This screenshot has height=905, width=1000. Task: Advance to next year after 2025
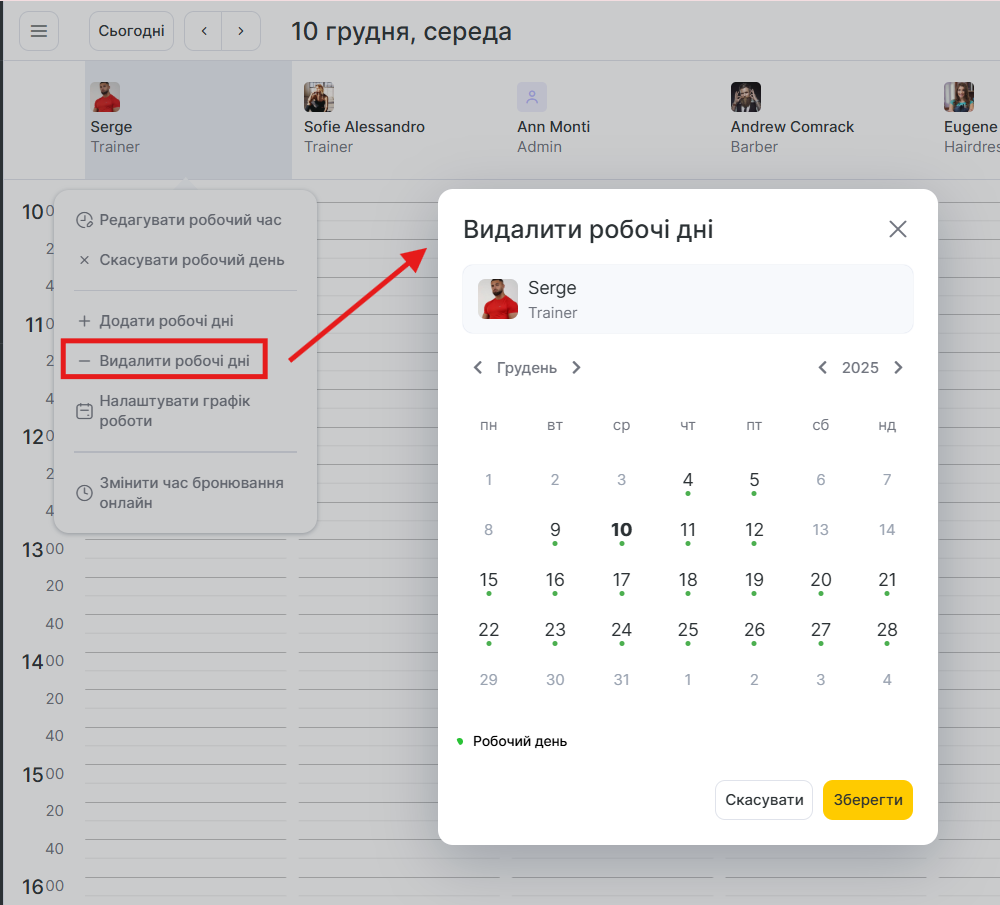tap(898, 368)
